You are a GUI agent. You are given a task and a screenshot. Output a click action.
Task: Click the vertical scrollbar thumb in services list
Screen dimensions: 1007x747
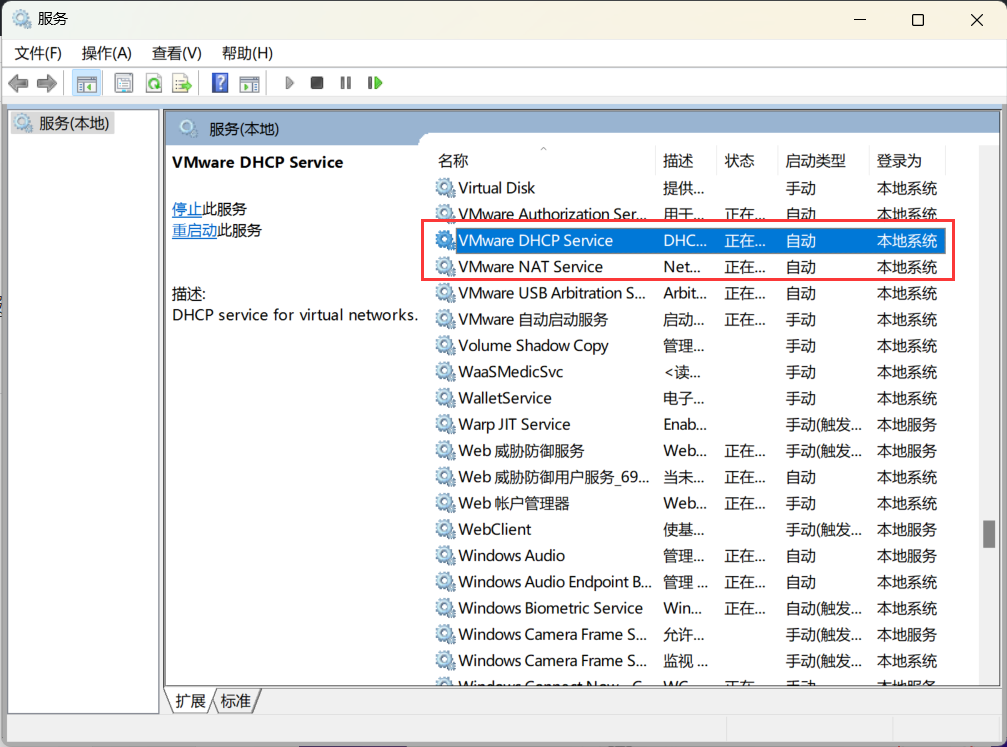[989, 534]
